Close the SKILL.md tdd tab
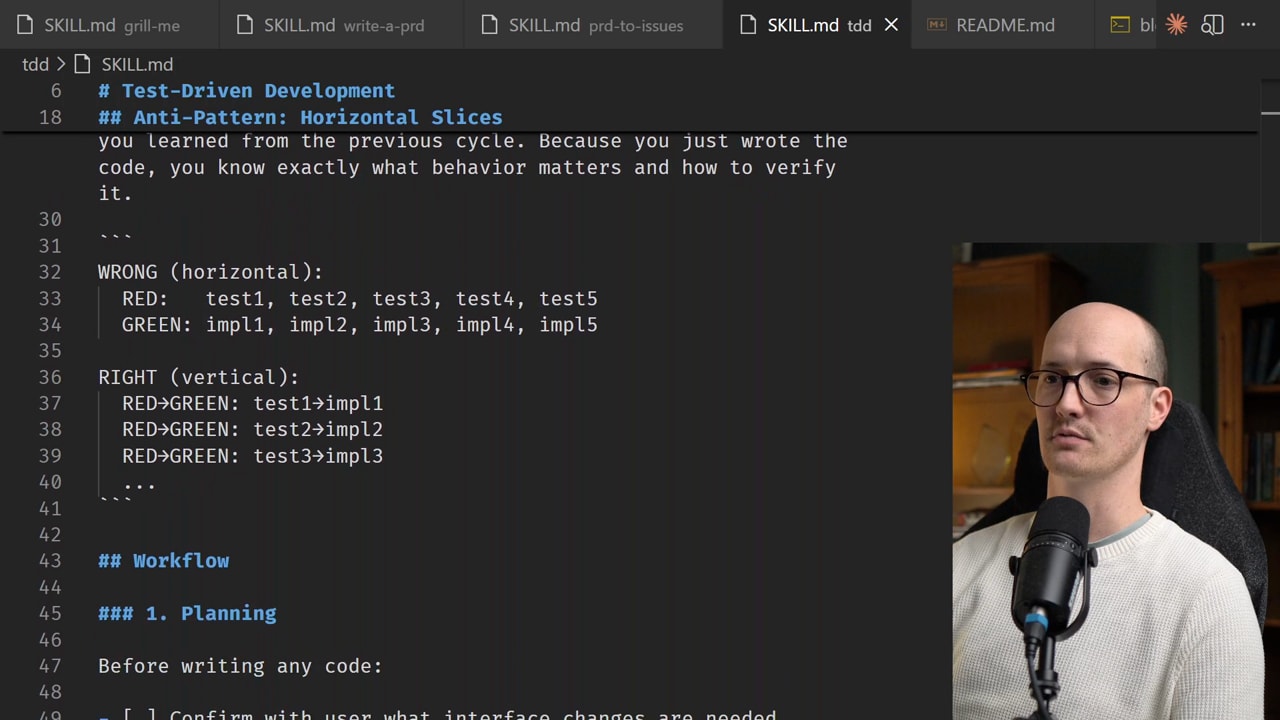The image size is (1280, 720). pos(891,25)
